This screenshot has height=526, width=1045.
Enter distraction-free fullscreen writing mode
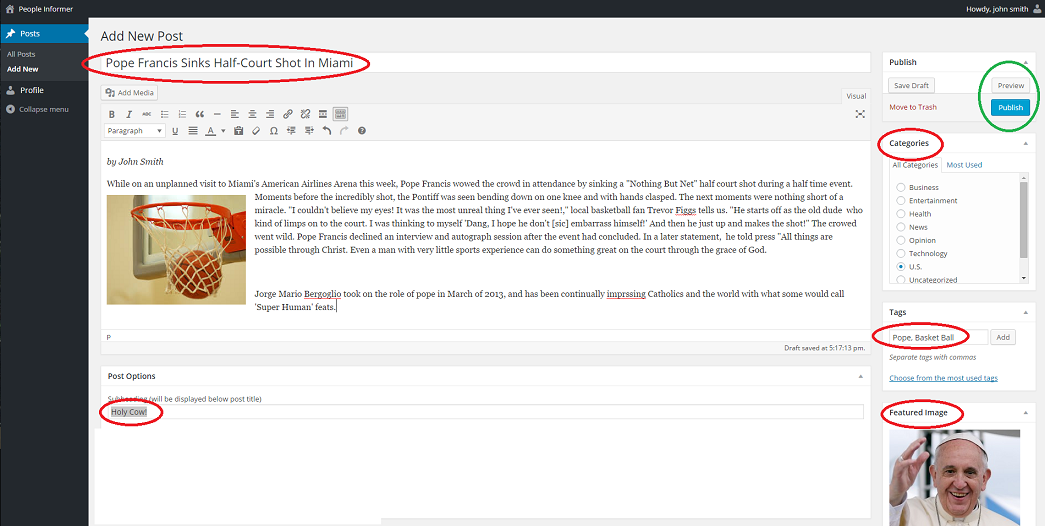click(x=859, y=114)
